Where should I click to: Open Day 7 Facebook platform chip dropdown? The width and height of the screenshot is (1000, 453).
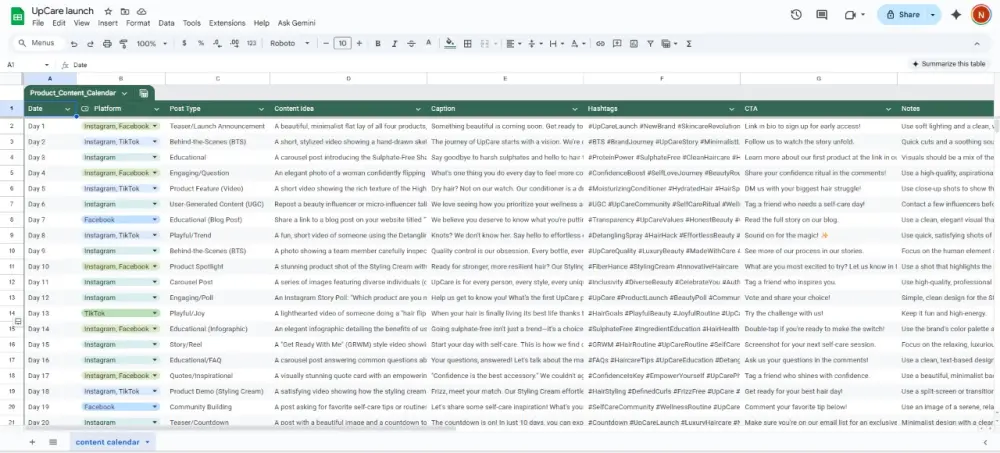pos(154,219)
